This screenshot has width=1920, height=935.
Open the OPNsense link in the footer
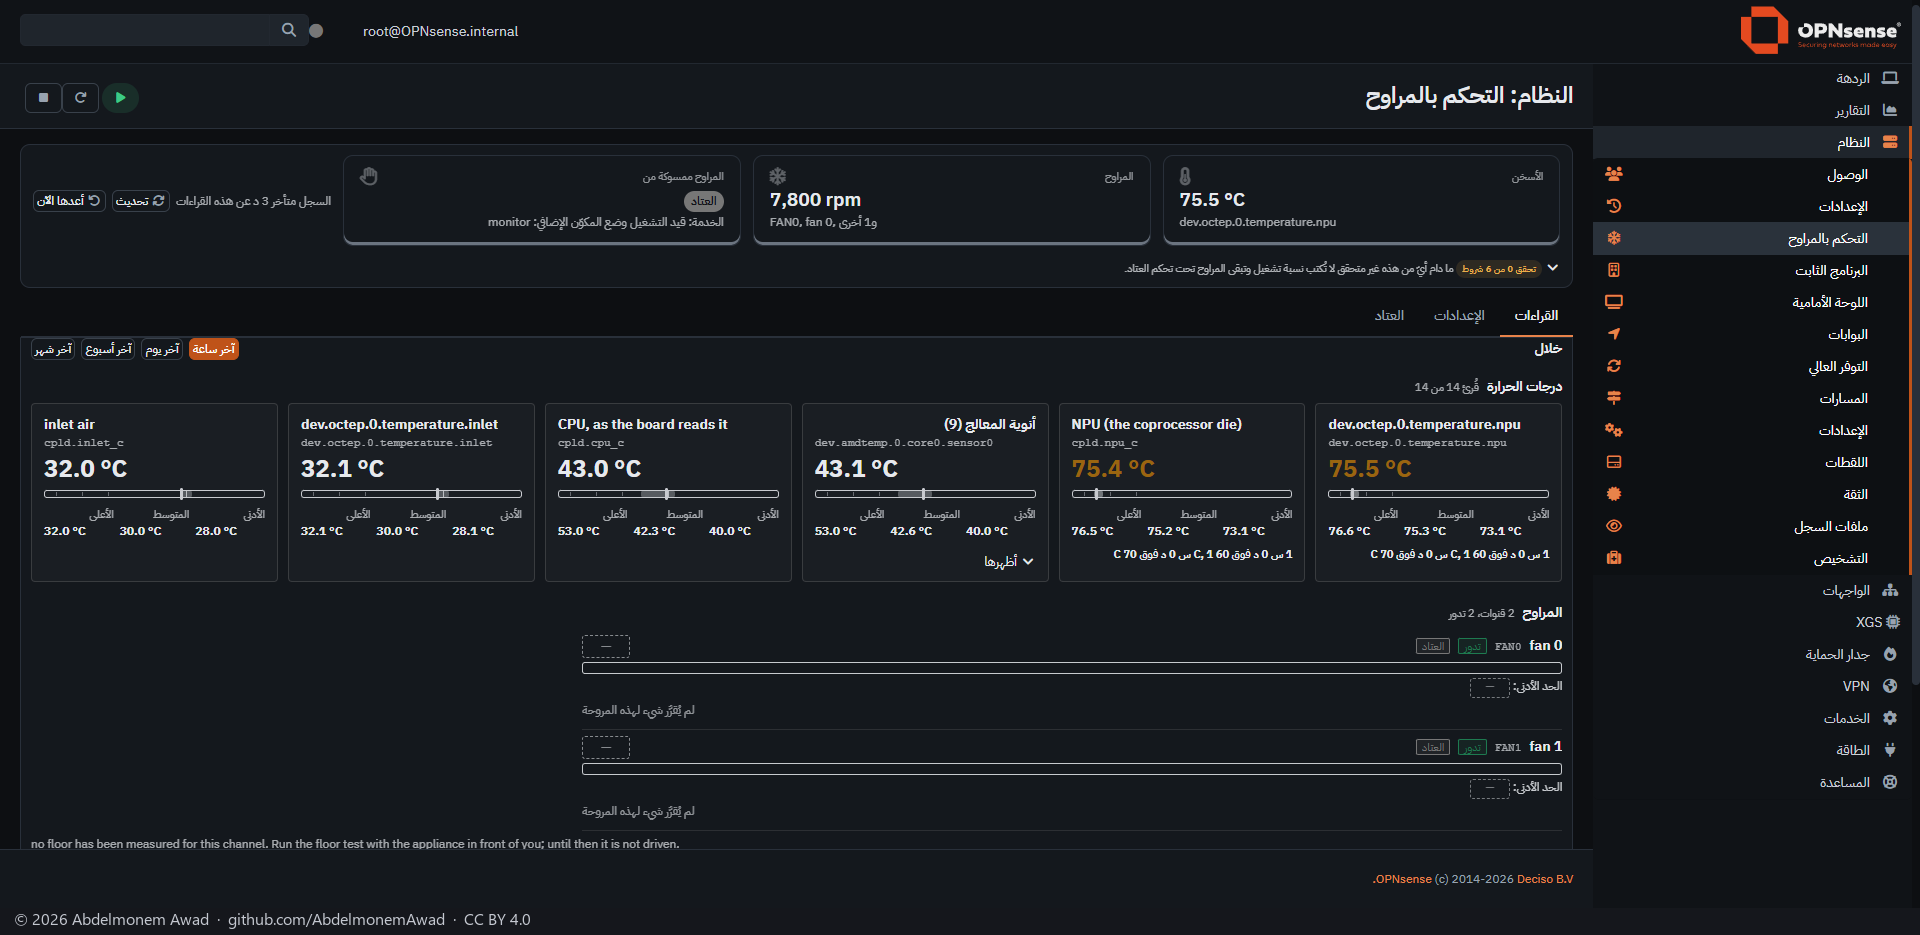click(1402, 879)
